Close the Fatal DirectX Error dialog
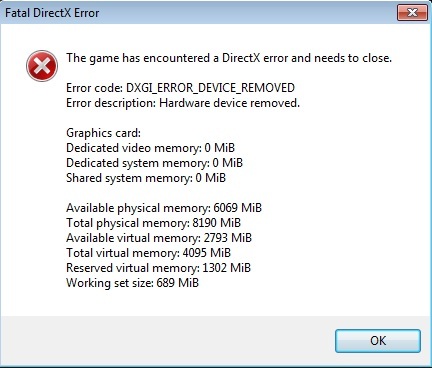Screen dimensions: 432x368 pos(412,13)
